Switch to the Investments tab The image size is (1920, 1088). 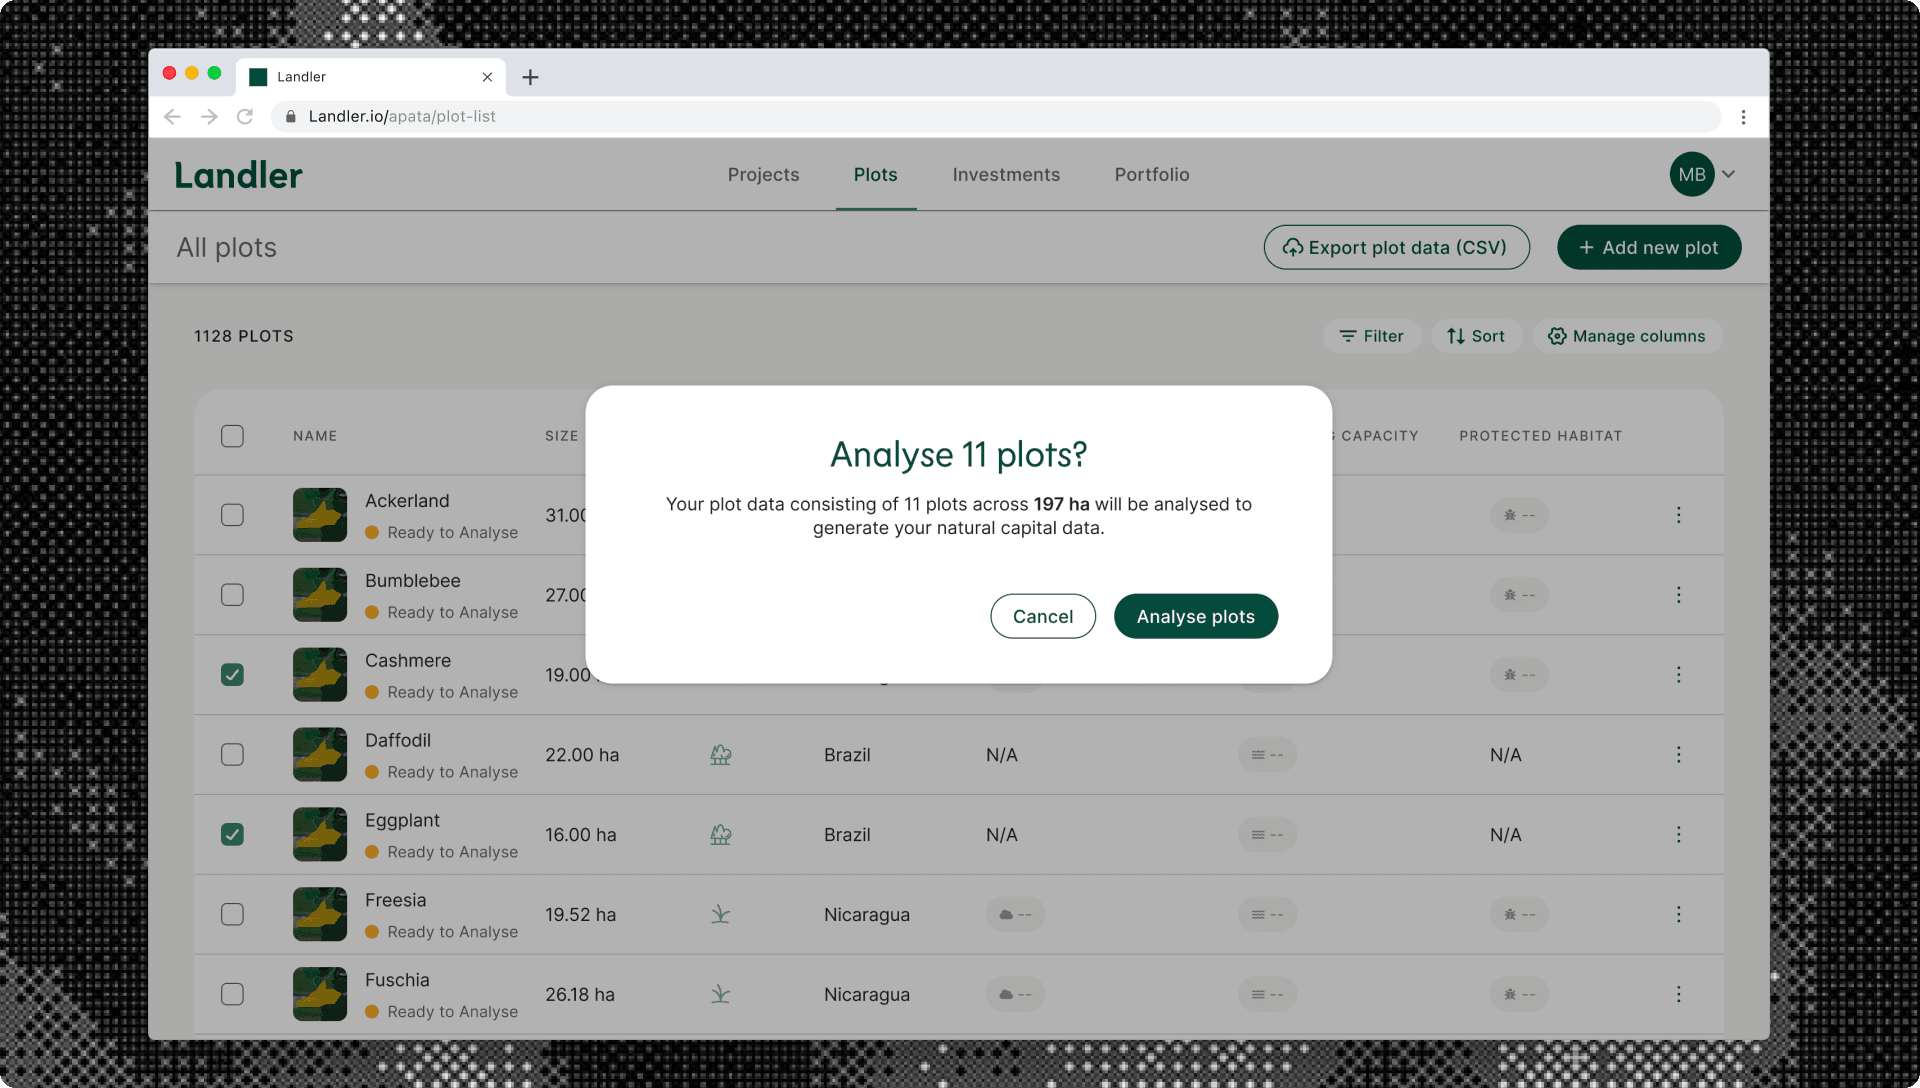(x=1005, y=175)
